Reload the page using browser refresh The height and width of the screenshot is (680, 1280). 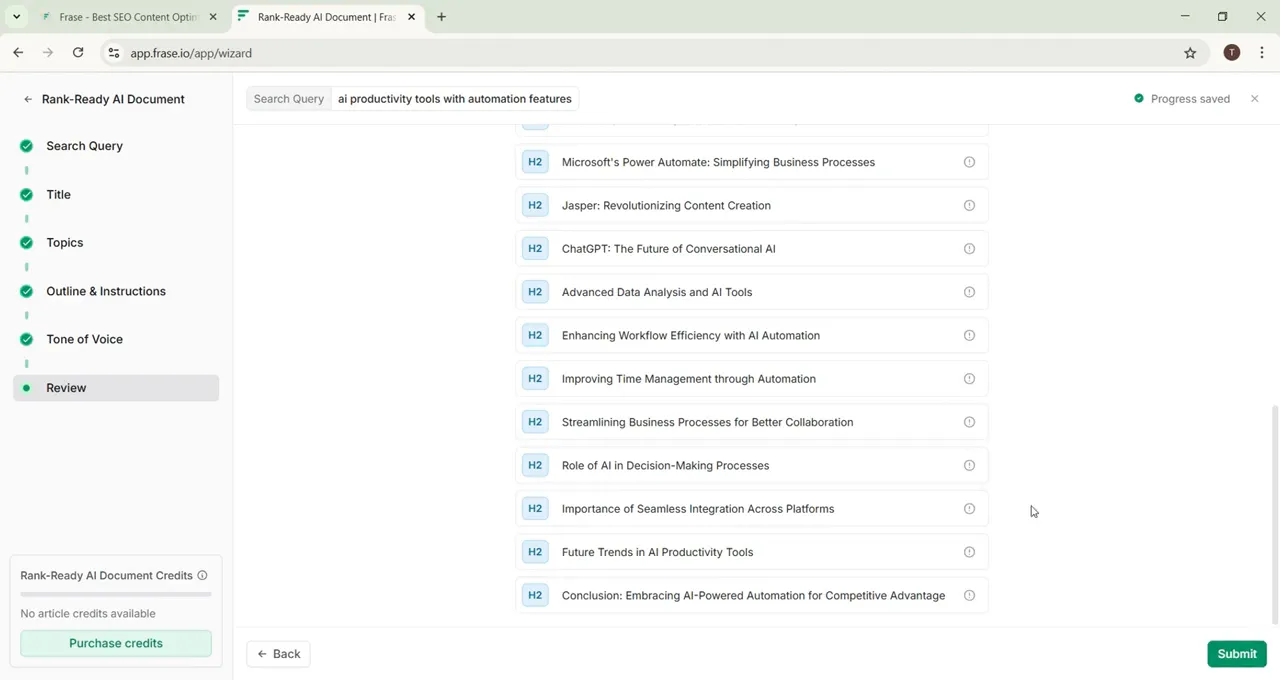[x=78, y=53]
